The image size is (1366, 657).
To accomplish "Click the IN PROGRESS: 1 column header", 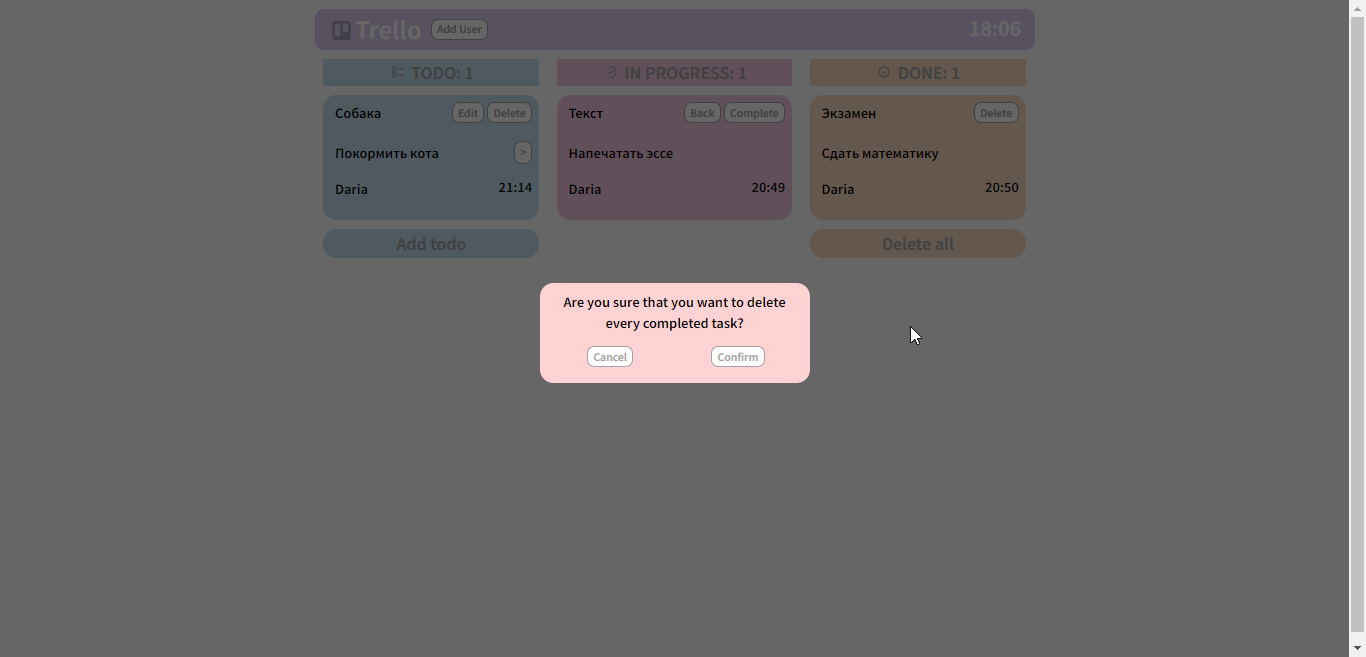I will click(x=674, y=72).
